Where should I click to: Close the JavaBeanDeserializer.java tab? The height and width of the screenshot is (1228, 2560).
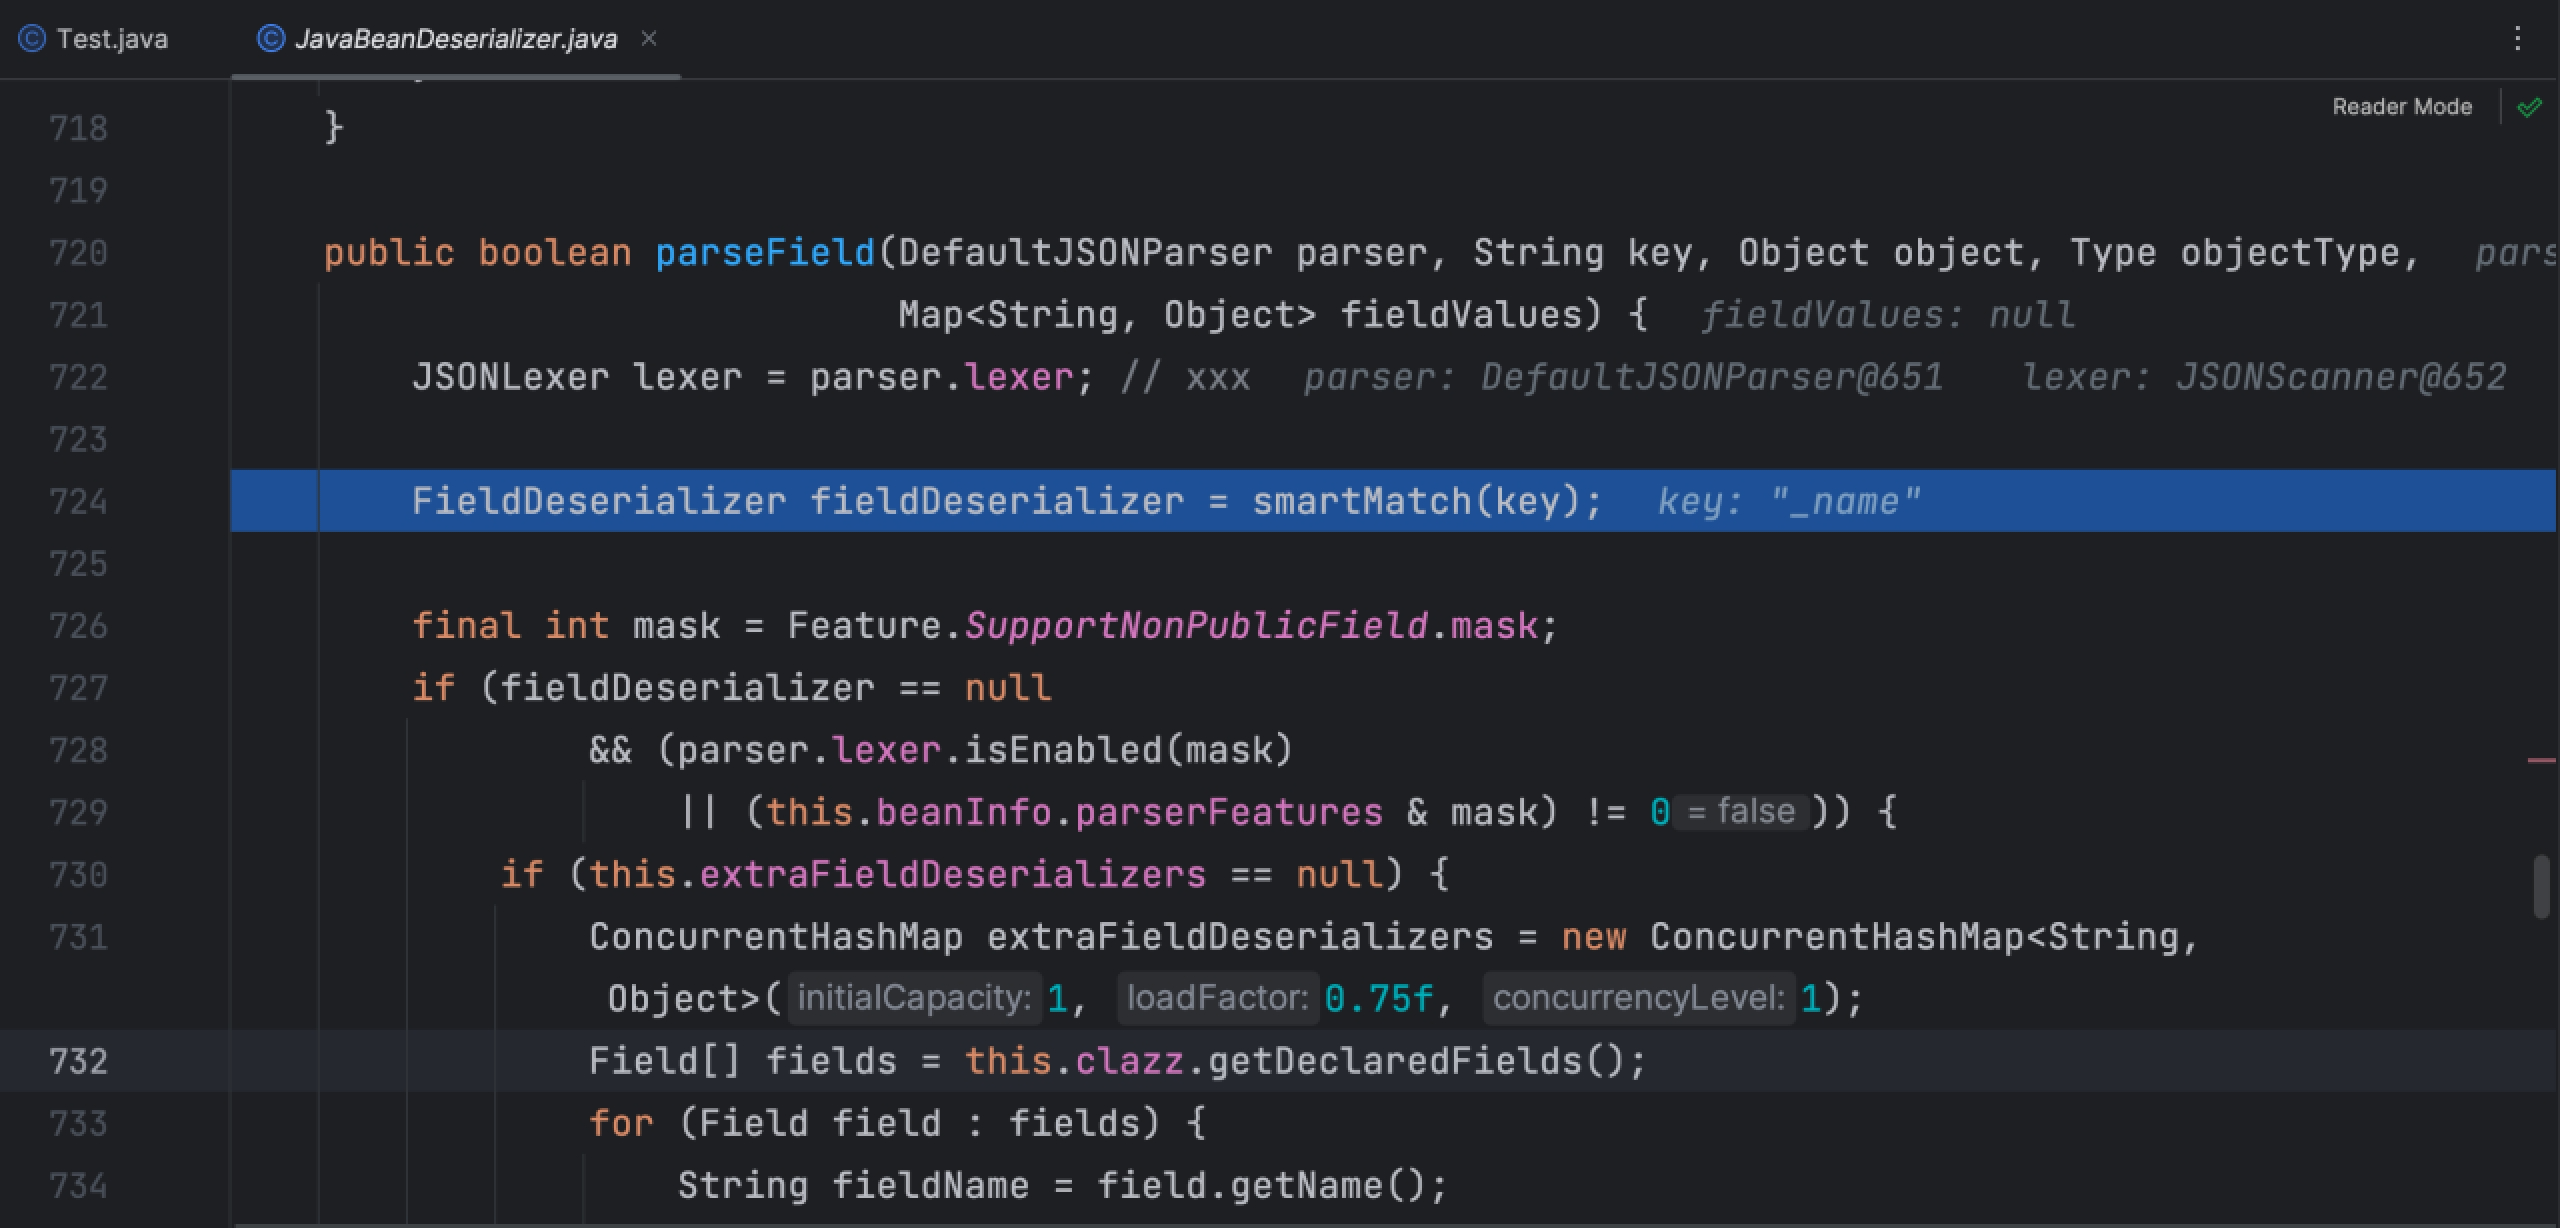pos(649,38)
